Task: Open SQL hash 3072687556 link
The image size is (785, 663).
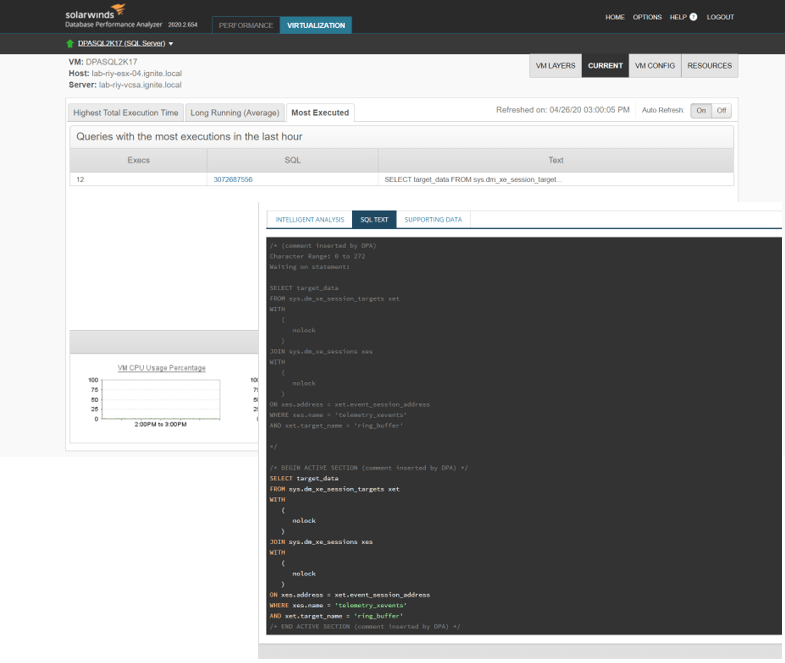Action: [x=233, y=179]
